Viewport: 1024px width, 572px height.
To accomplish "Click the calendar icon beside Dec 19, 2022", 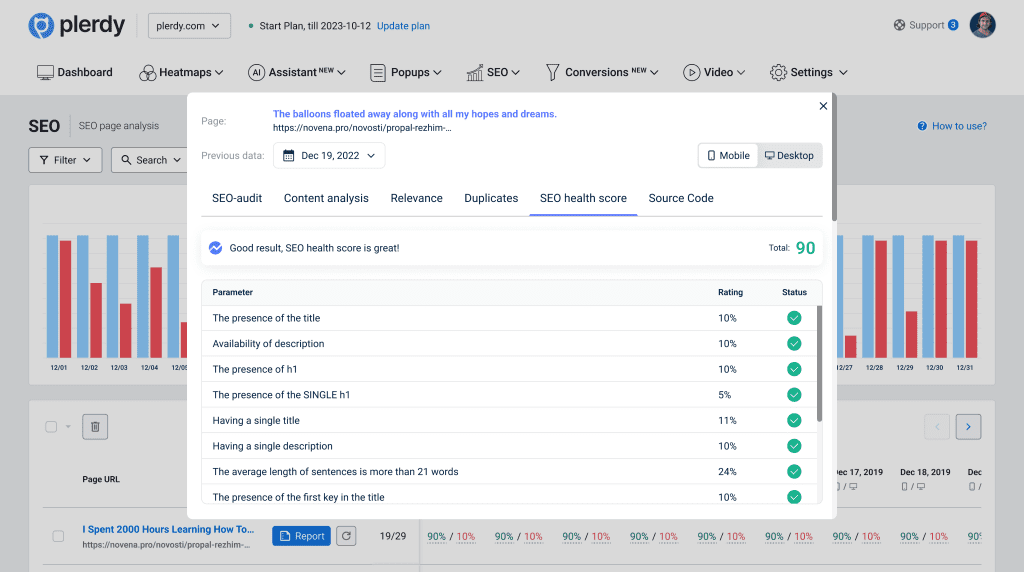I will click(288, 155).
